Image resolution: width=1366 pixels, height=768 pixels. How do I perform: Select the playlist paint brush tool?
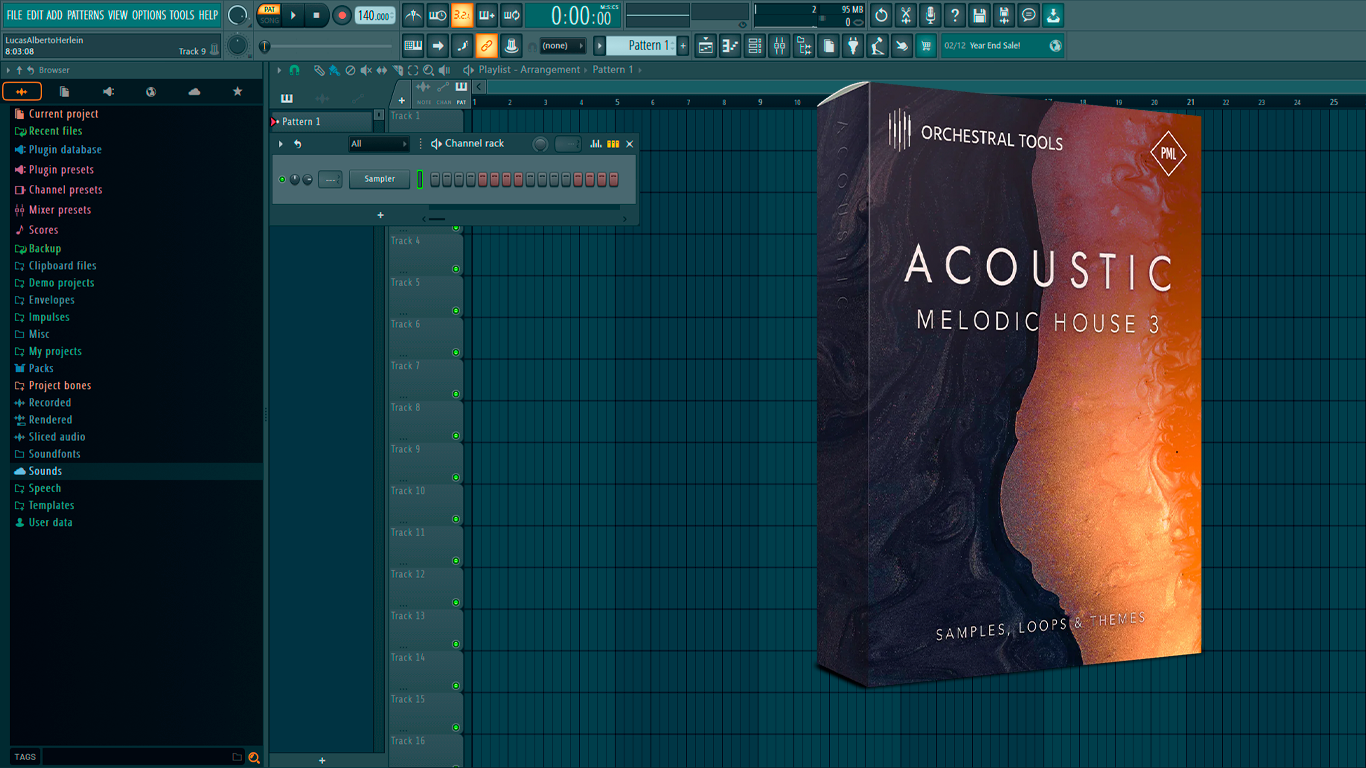[334, 70]
